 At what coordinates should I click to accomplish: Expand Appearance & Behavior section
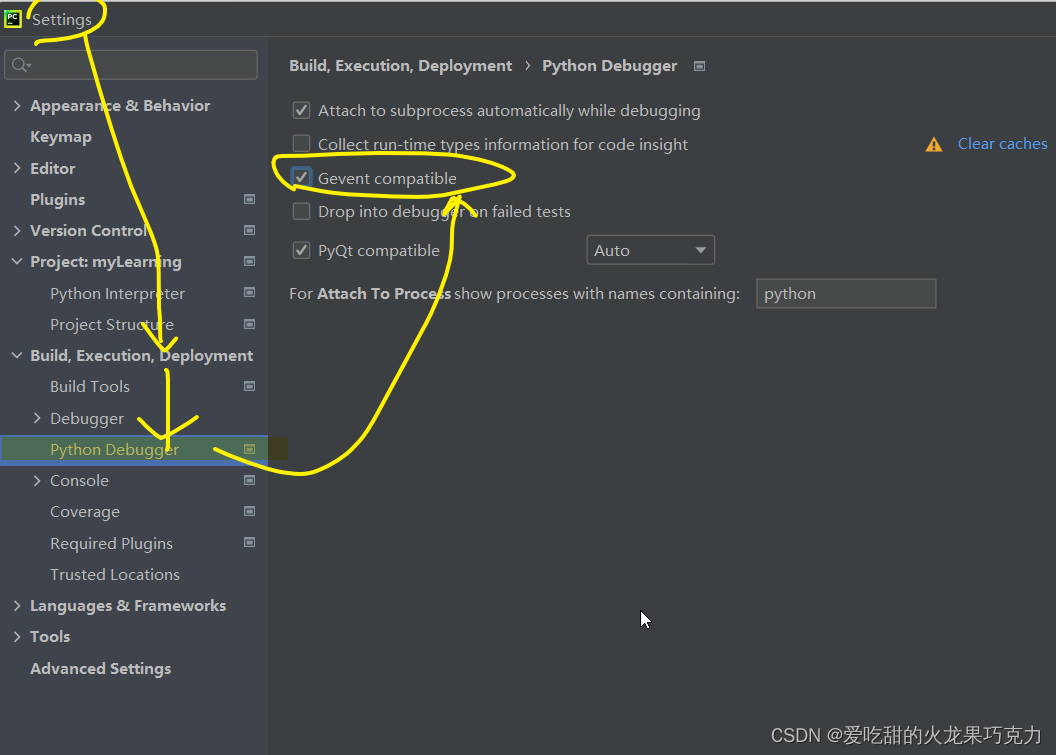click(x=17, y=106)
